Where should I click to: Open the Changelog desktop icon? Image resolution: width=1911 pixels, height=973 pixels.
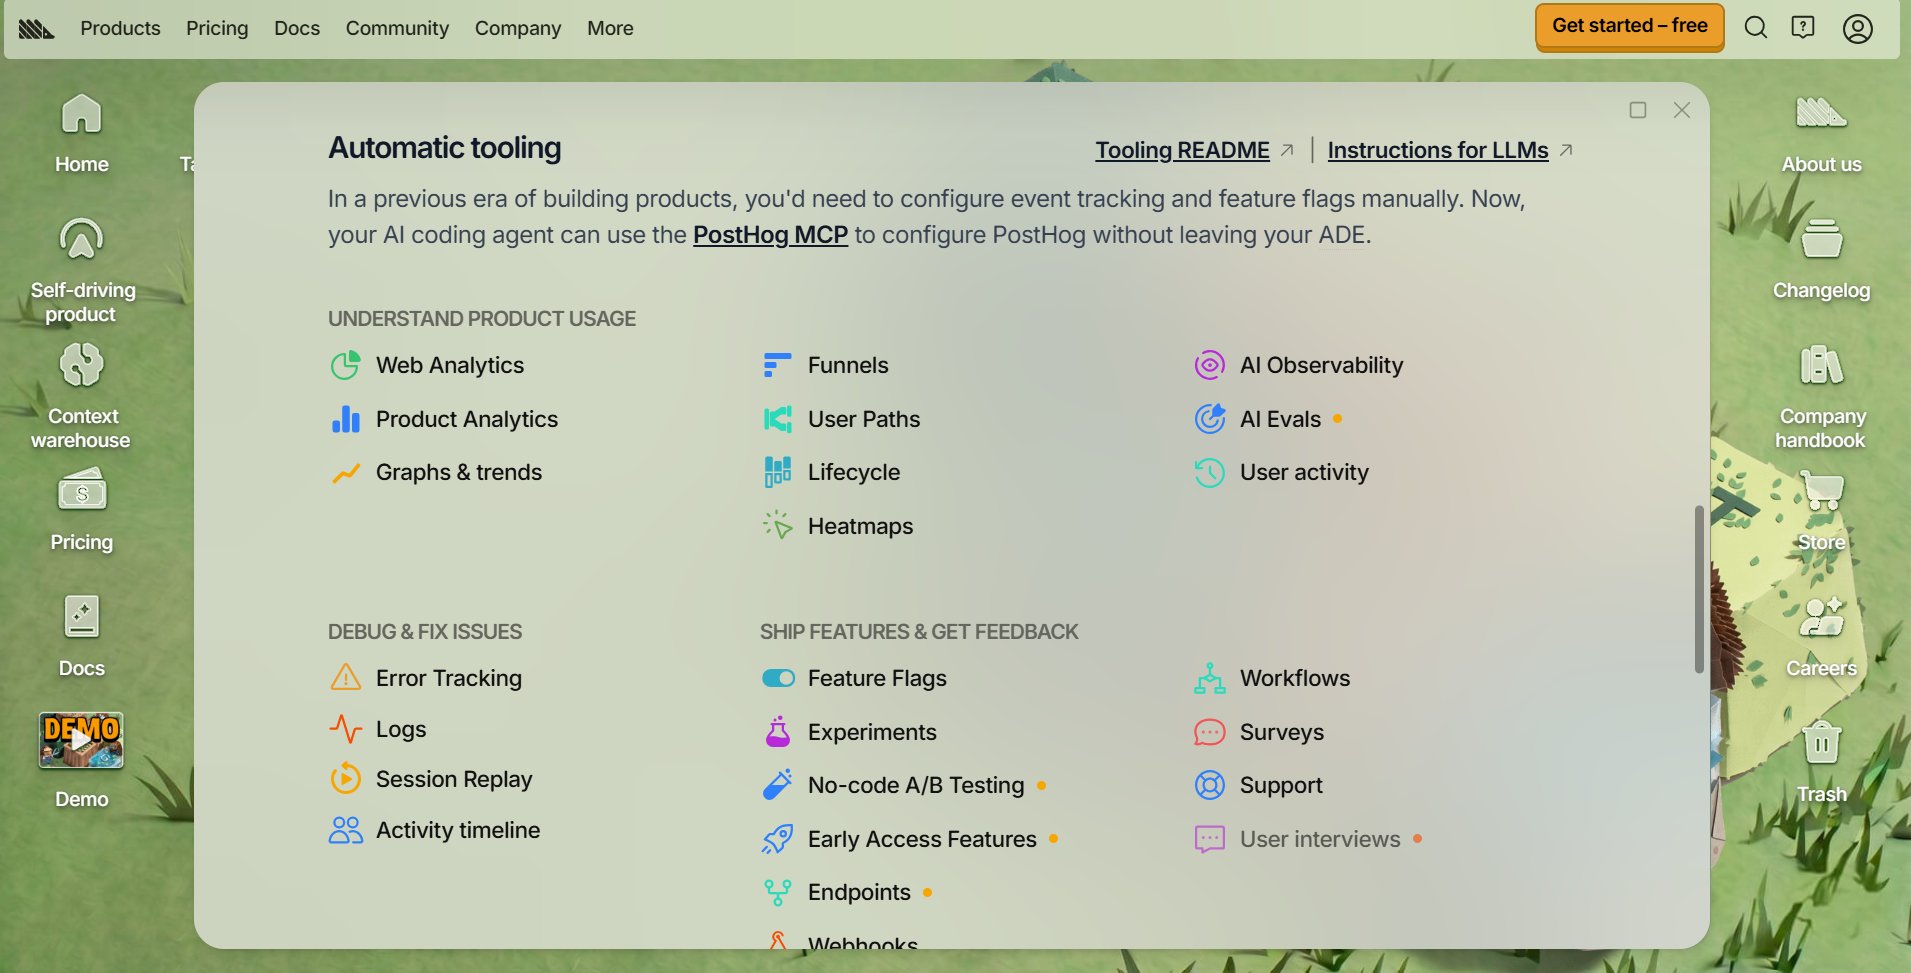(1821, 259)
